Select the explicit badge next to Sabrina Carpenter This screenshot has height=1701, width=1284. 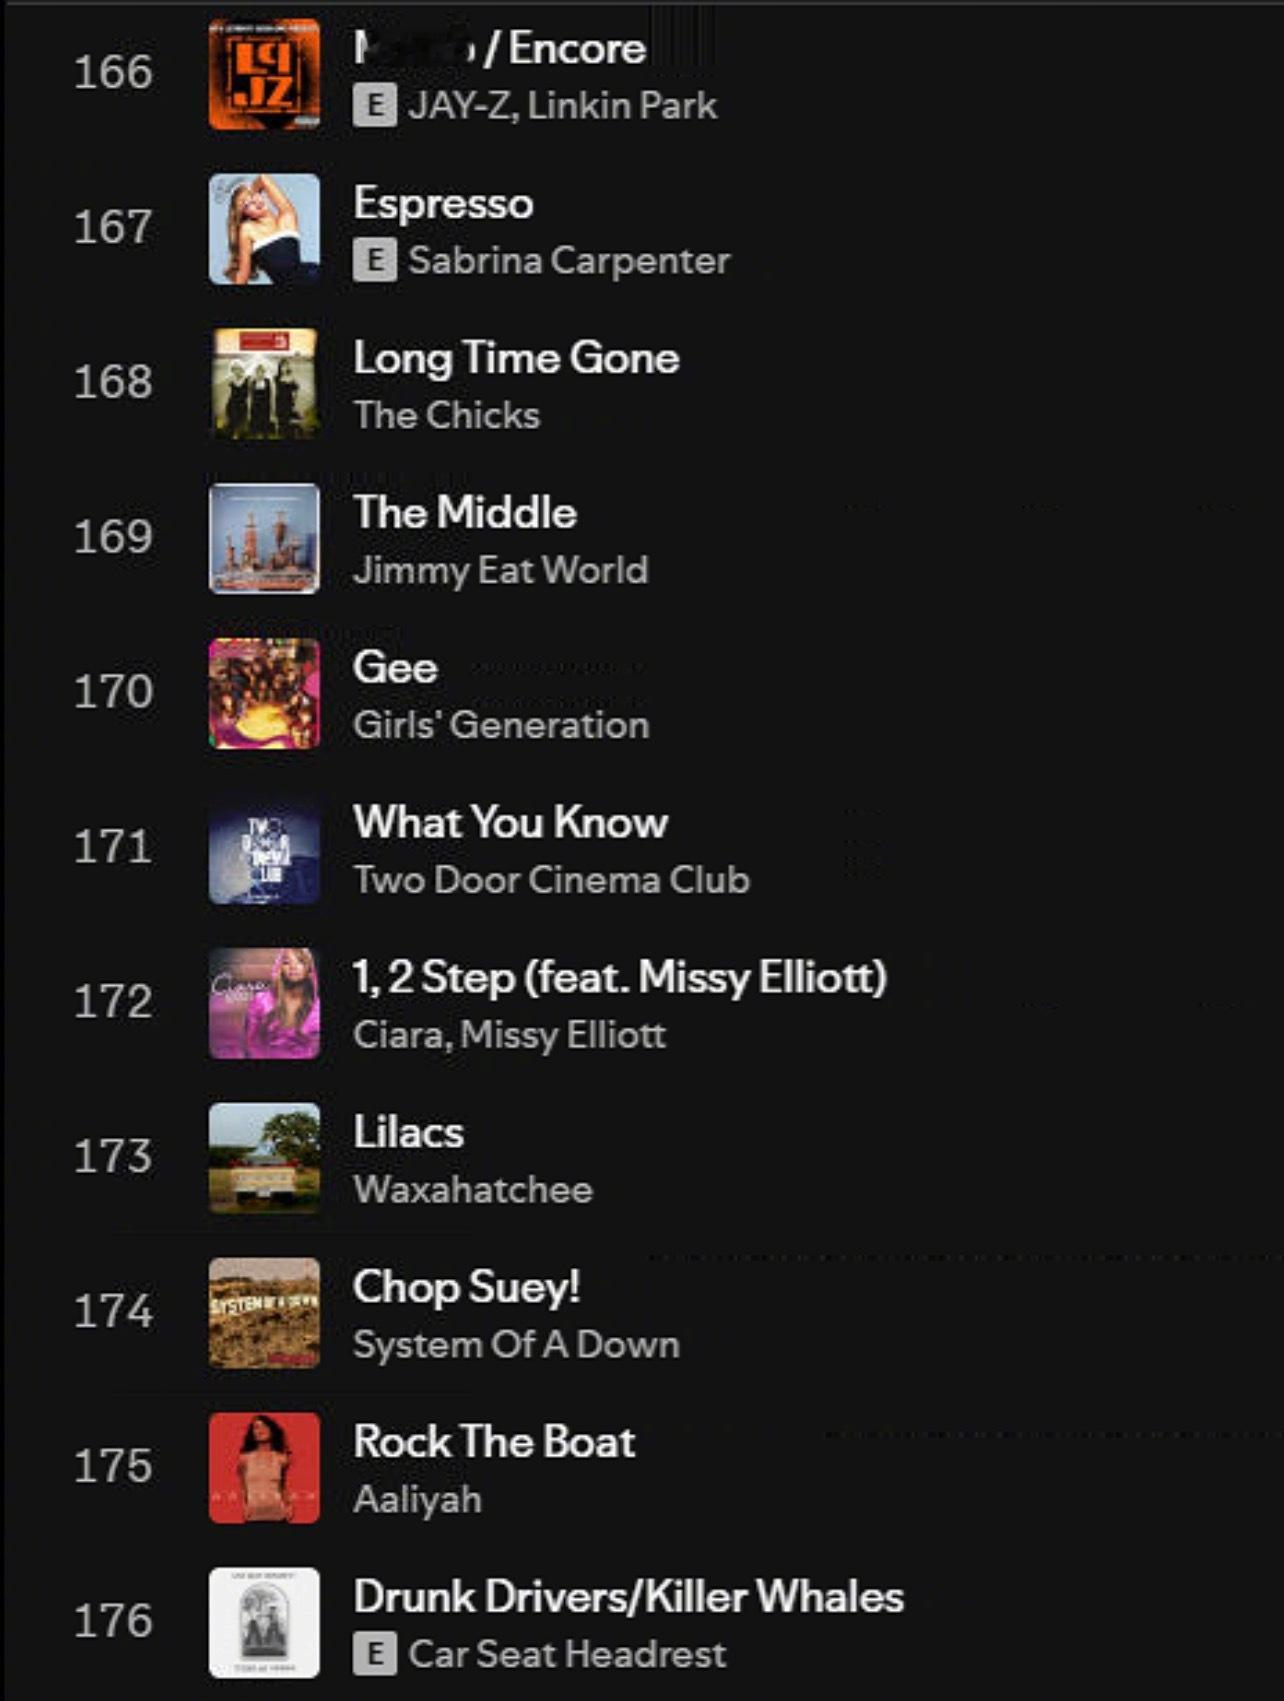point(375,261)
